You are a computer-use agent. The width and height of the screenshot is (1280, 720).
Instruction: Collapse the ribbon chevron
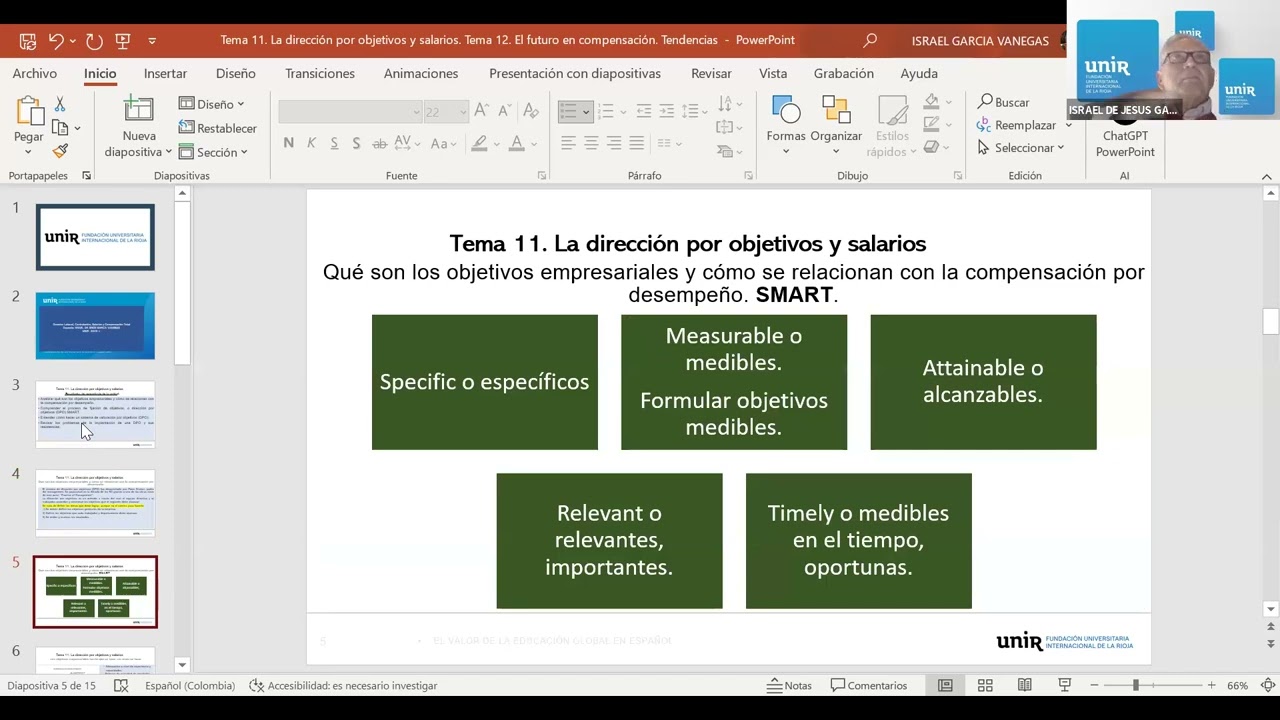[1267, 177]
